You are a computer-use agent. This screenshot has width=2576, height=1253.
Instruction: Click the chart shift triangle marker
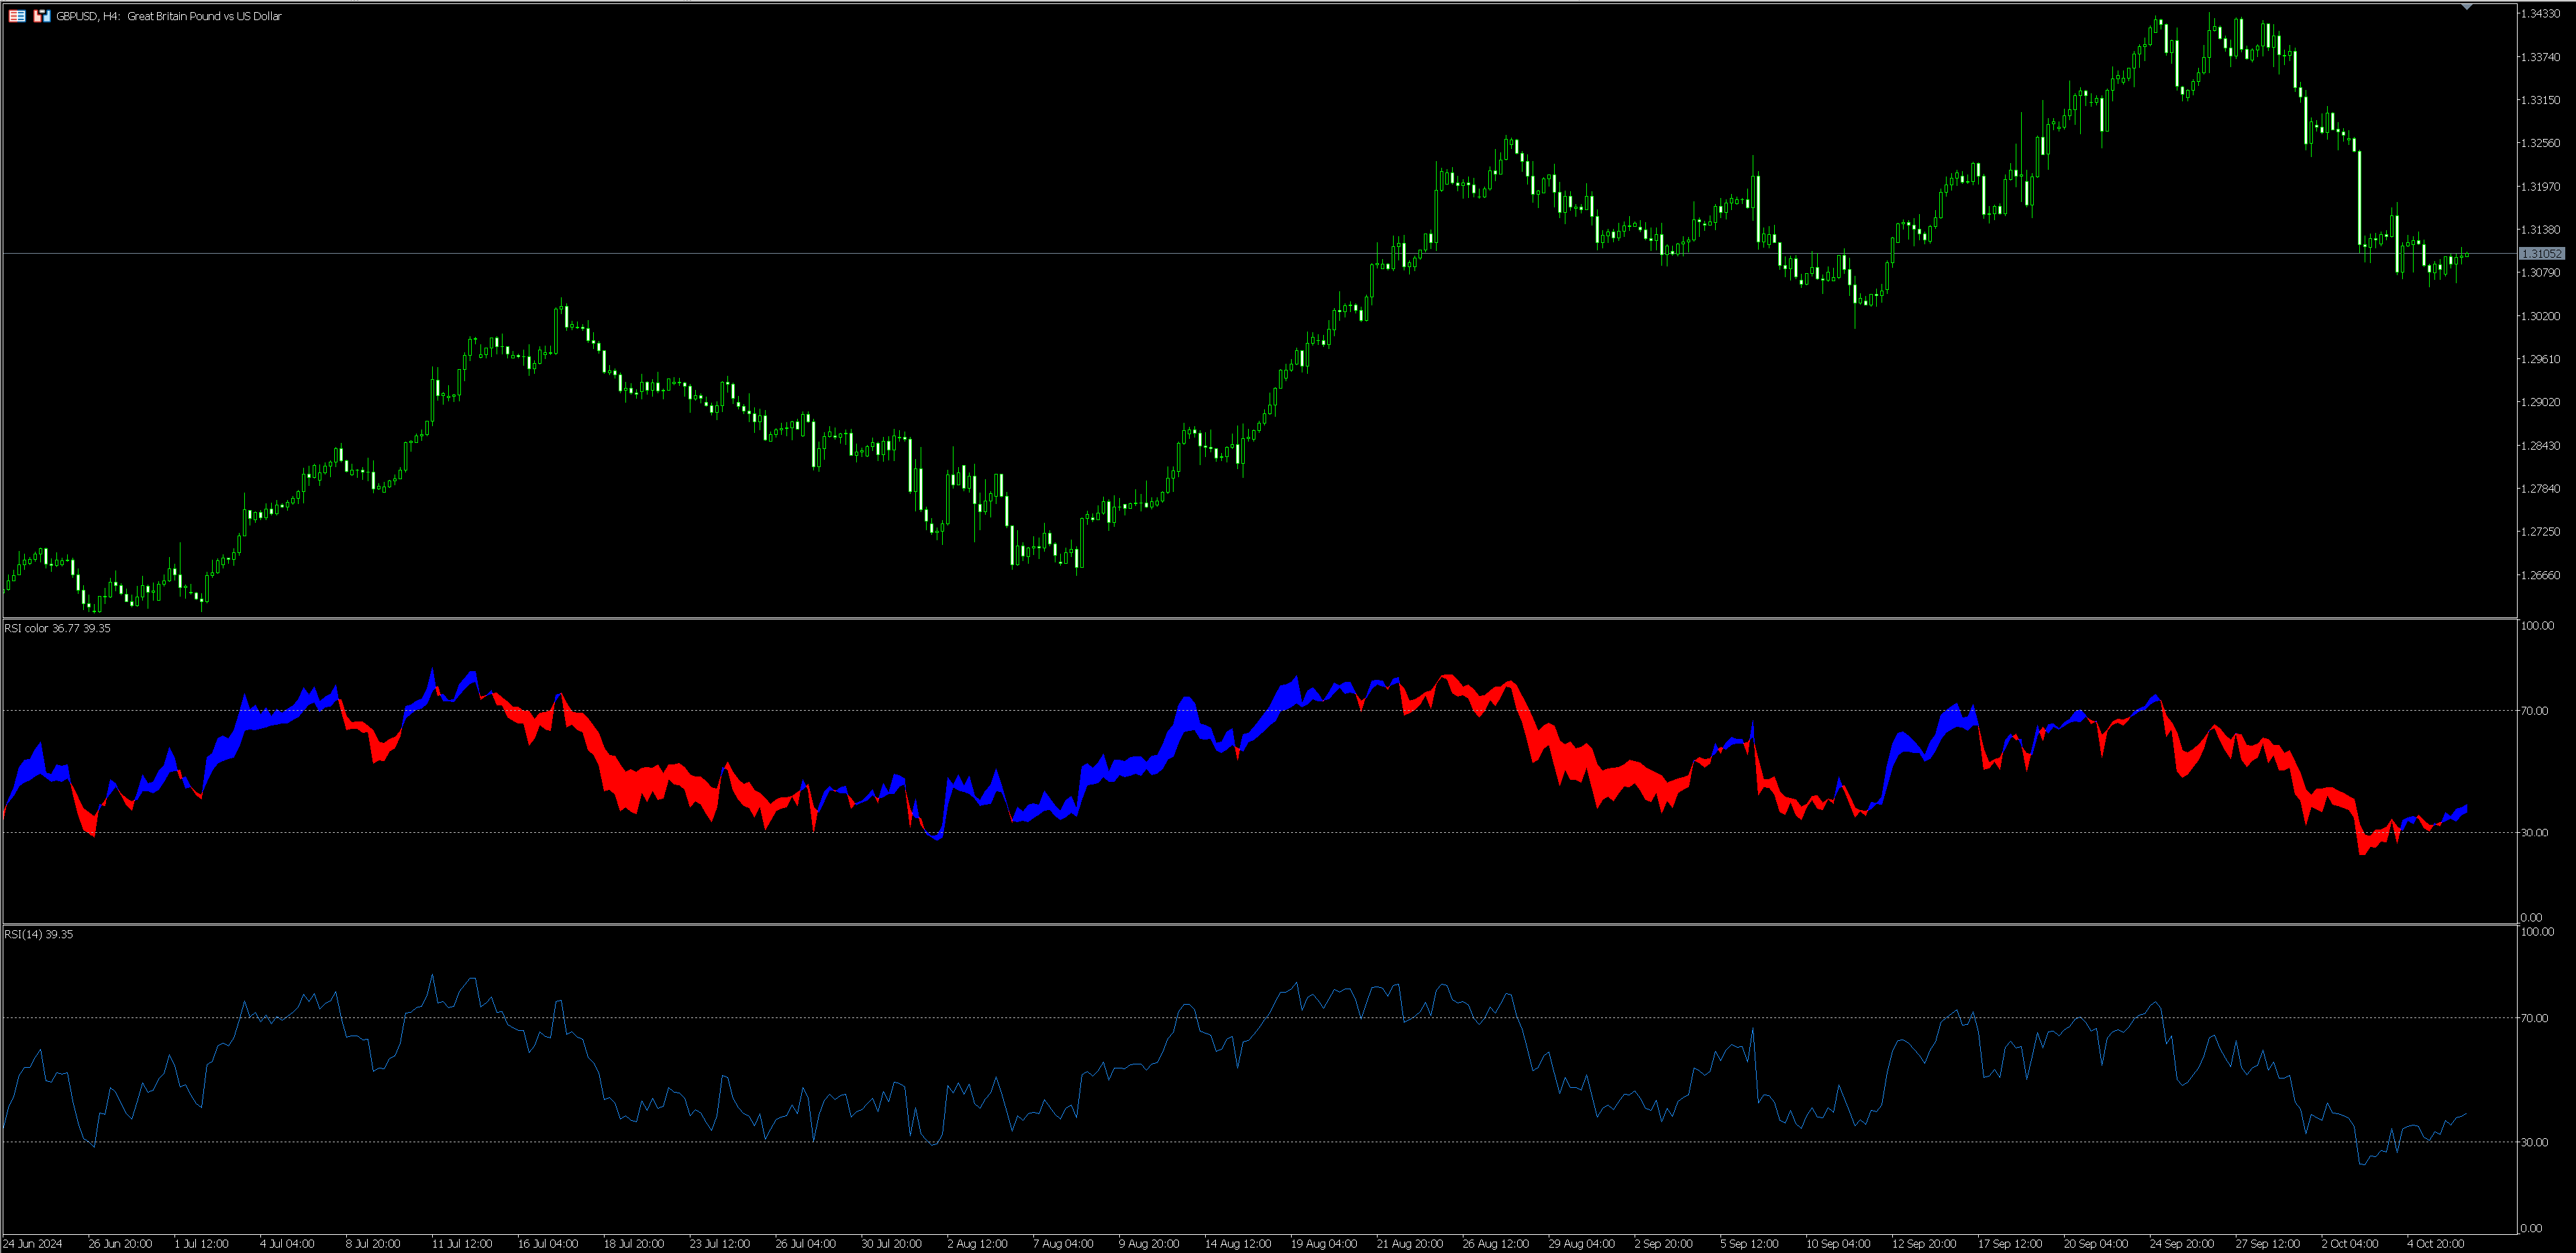point(2467,7)
